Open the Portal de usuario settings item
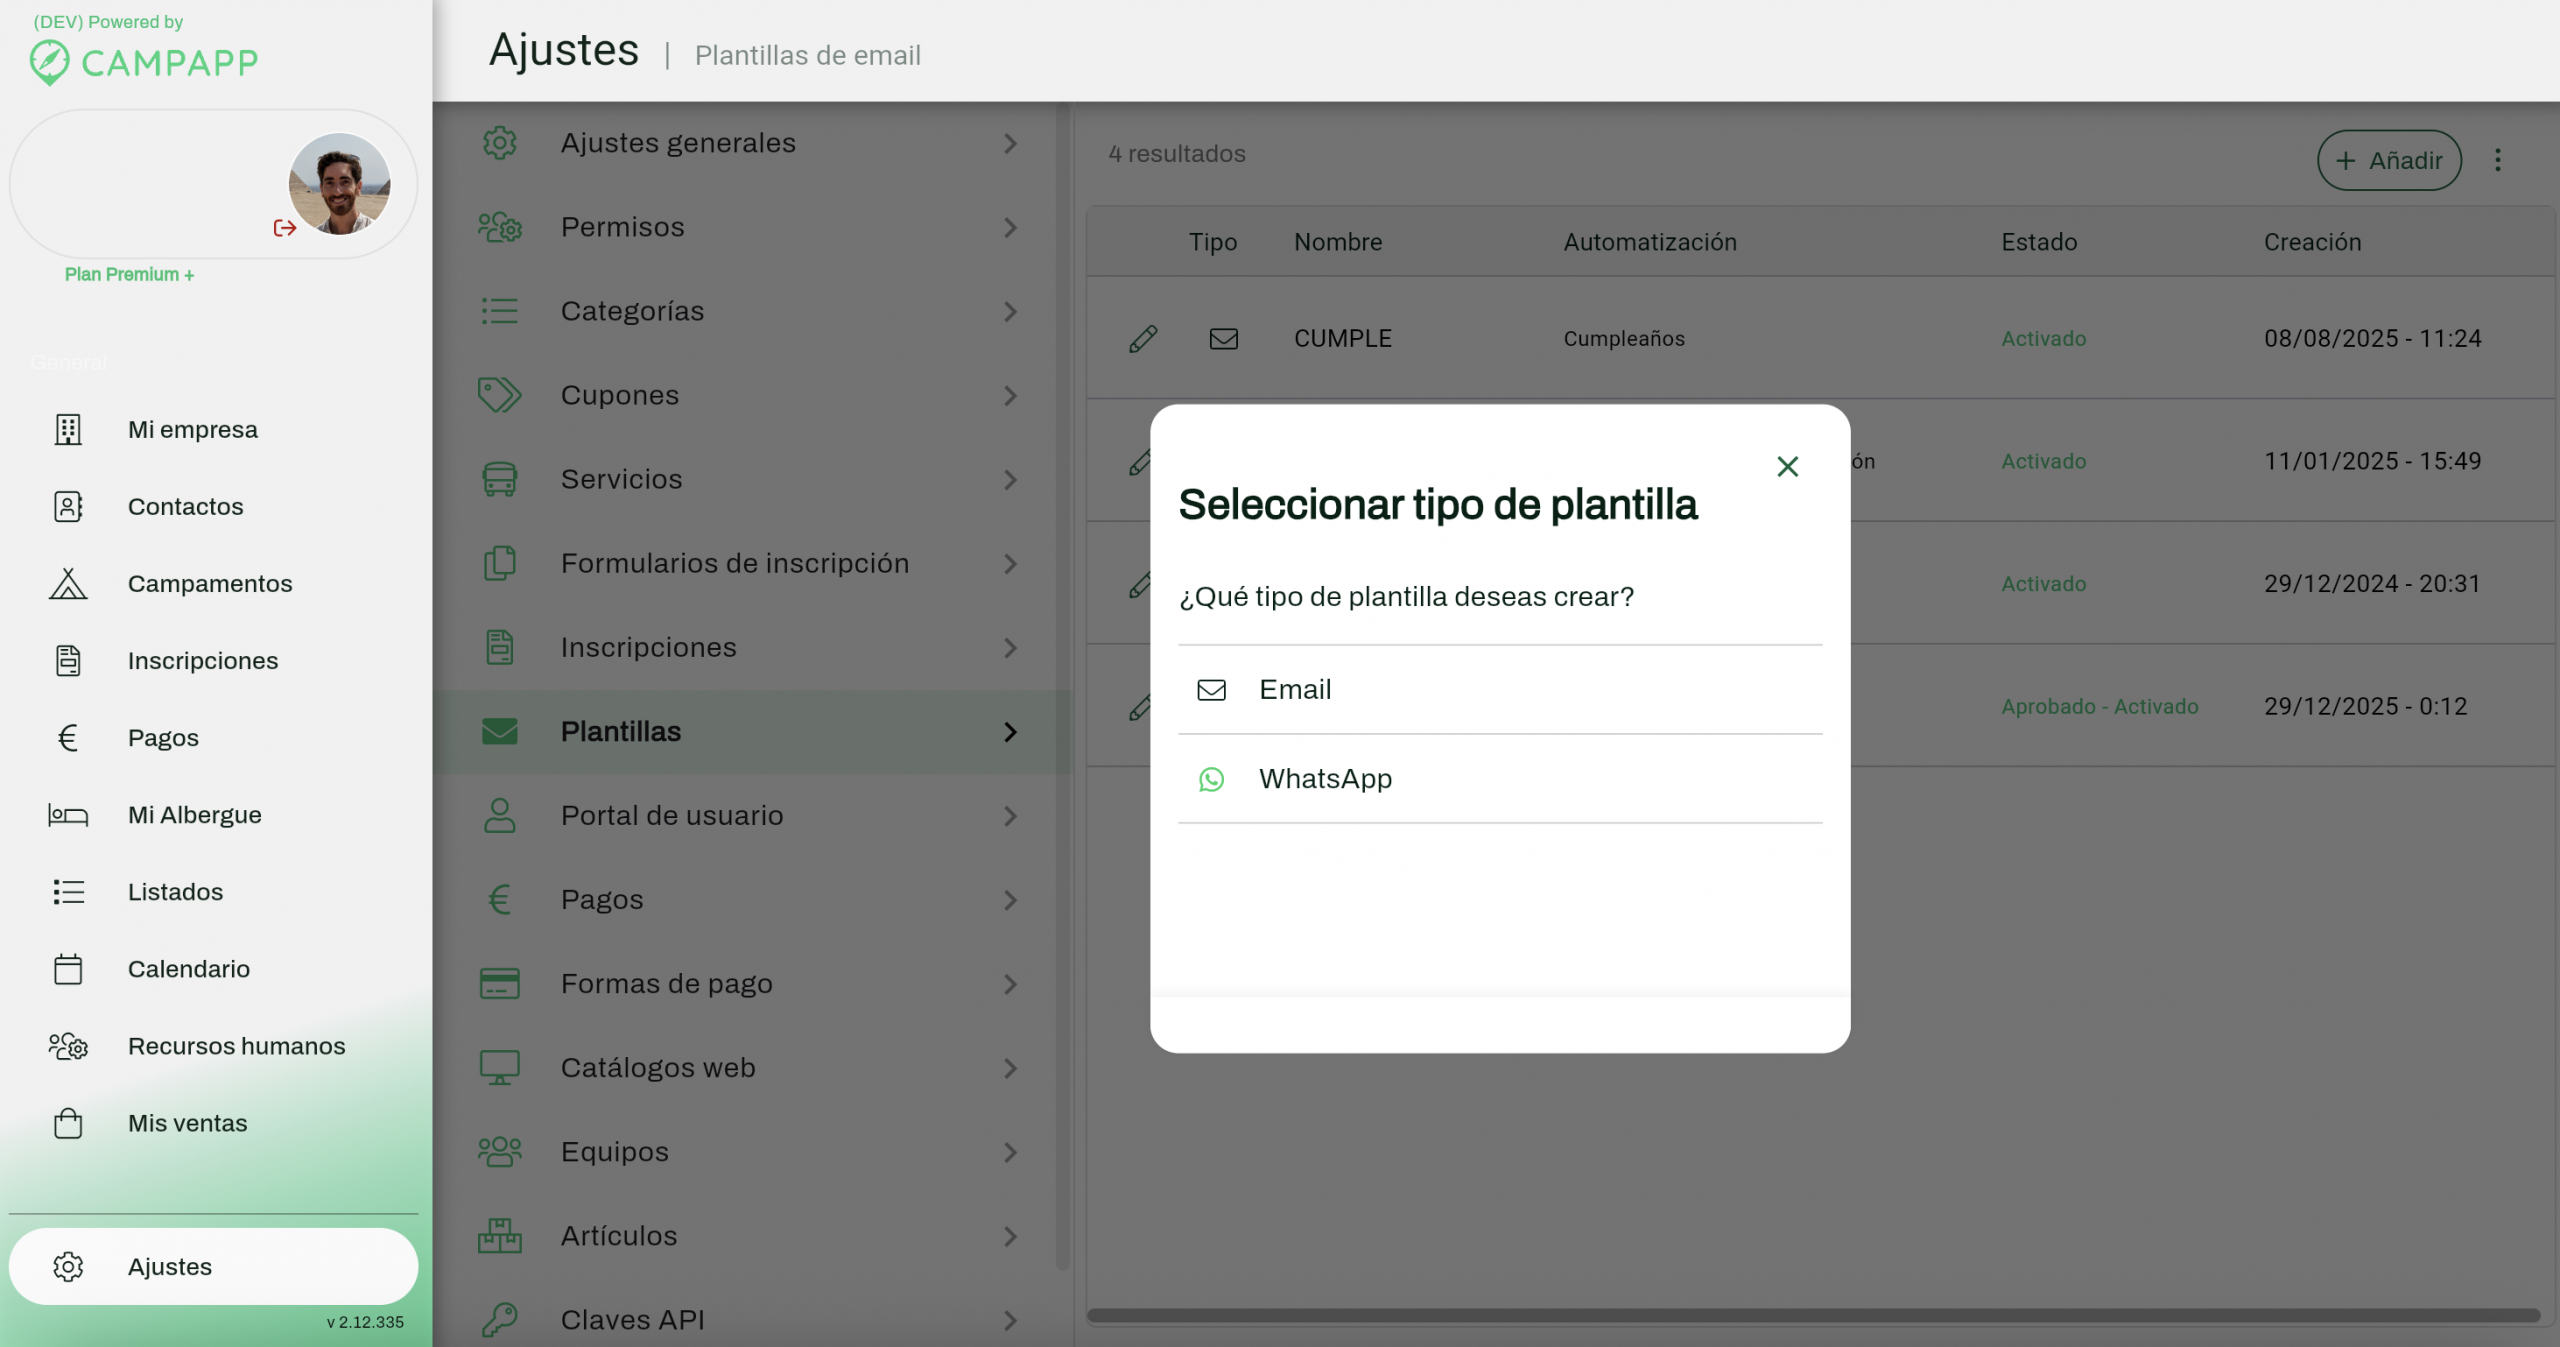The width and height of the screenshot is (2560, 1347). pos(671,816)
